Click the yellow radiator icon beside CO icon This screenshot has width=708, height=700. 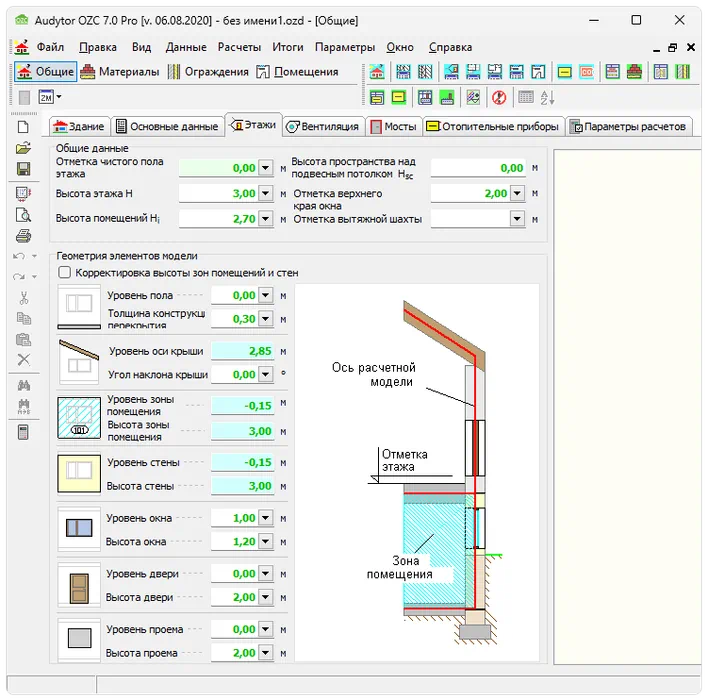coord(564,72)
